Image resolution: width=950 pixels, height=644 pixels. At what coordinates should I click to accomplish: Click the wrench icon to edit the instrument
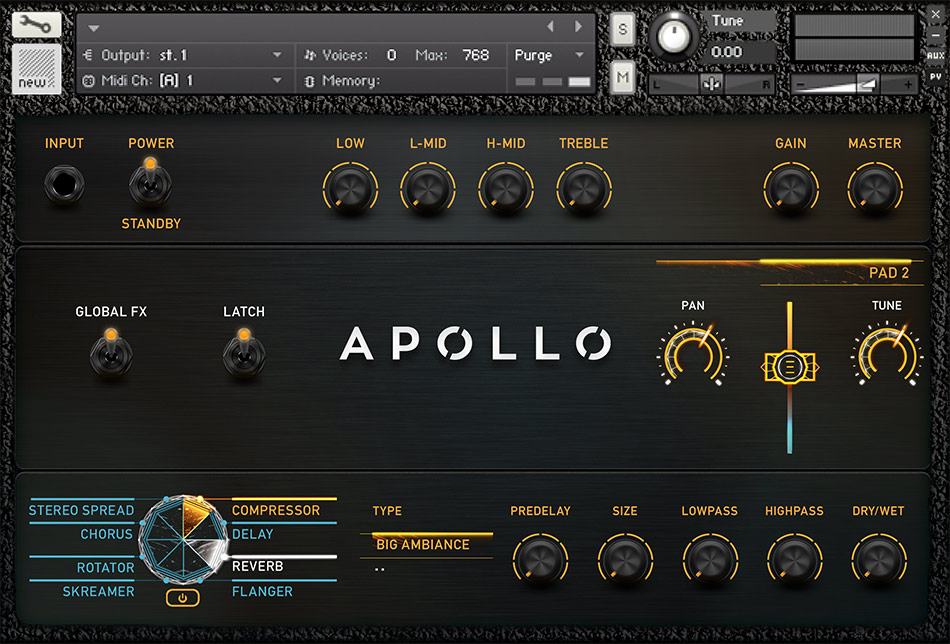[35, 24]
